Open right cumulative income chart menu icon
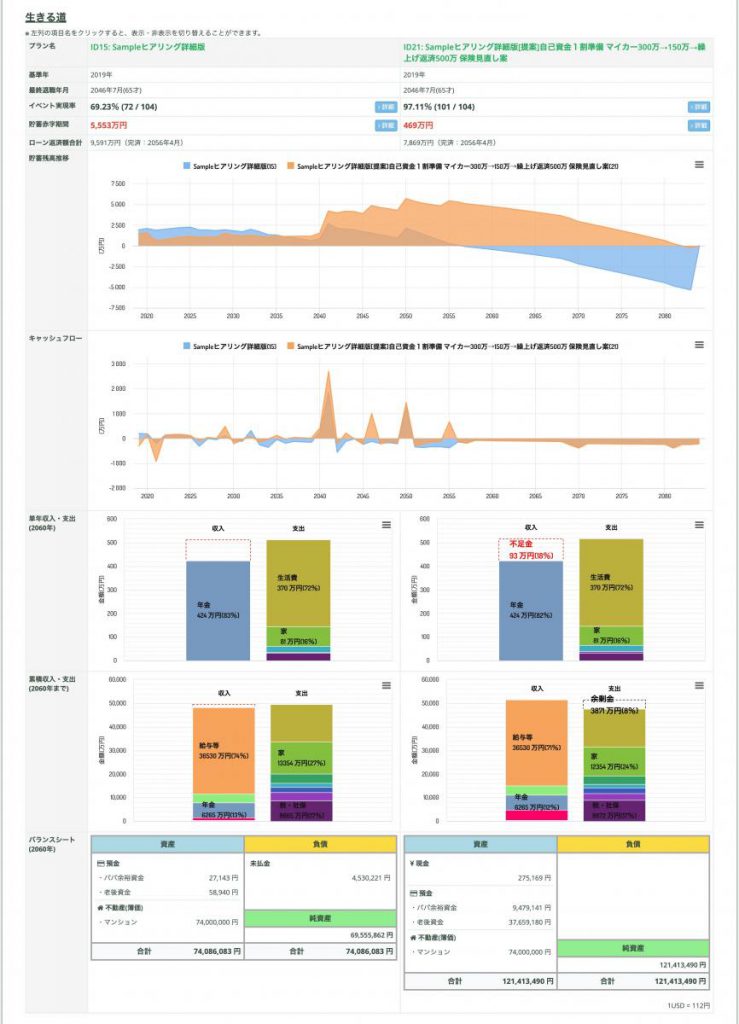739x1024 pixels. coord(699,685)
